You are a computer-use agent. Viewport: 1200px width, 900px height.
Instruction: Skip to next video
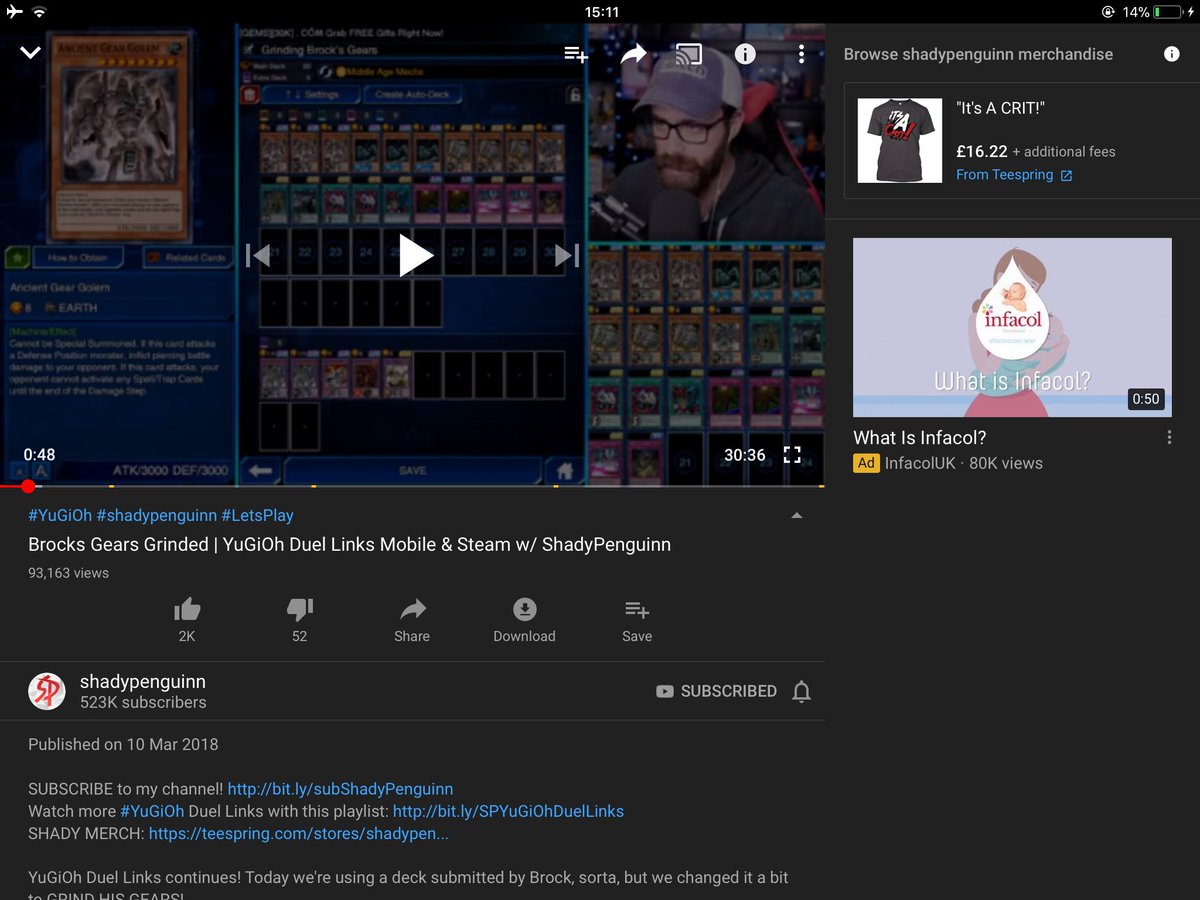pos(567,255)
